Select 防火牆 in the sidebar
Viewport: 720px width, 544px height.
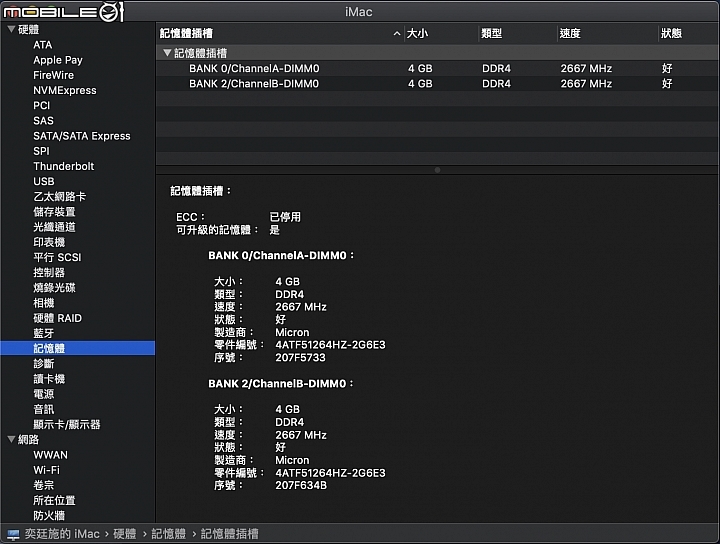[49, 516]
